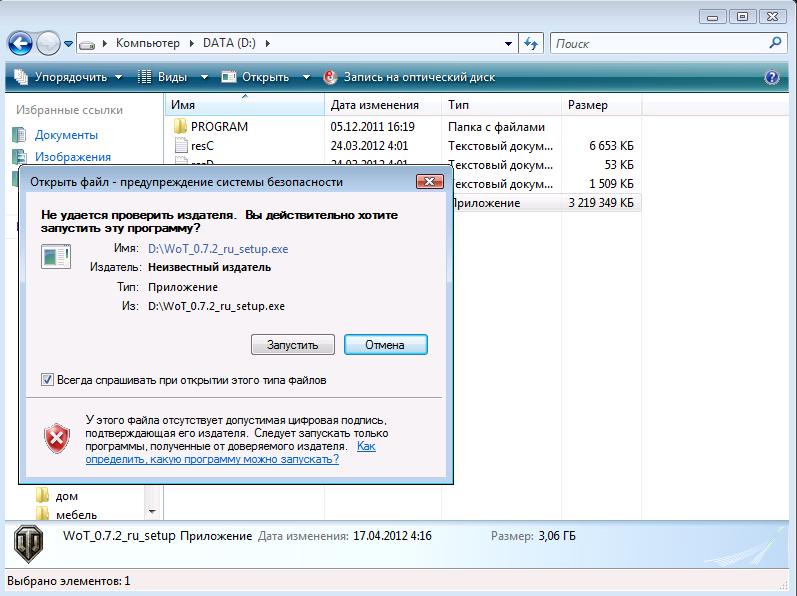Click the drive icon in address bar
The image size is (797, 596).
click(87, 45)
